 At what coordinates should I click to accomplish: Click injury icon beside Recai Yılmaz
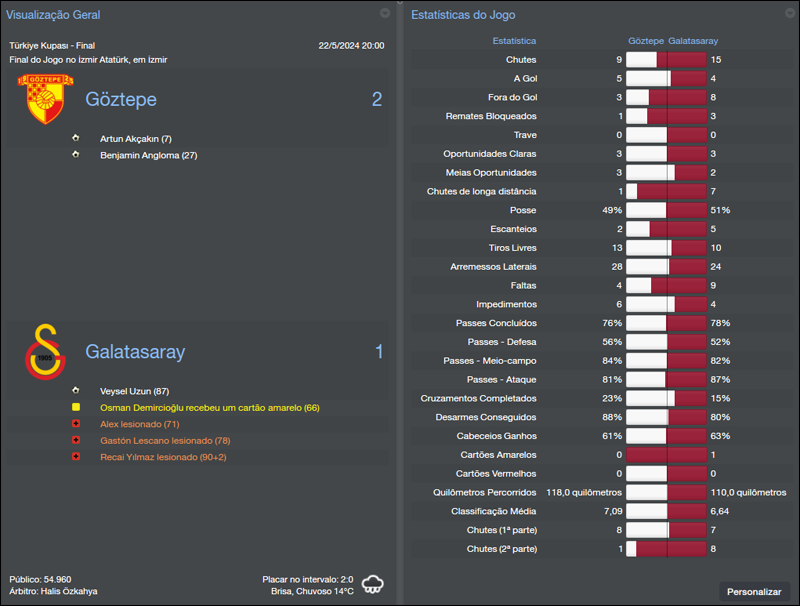tap(75, 457)
